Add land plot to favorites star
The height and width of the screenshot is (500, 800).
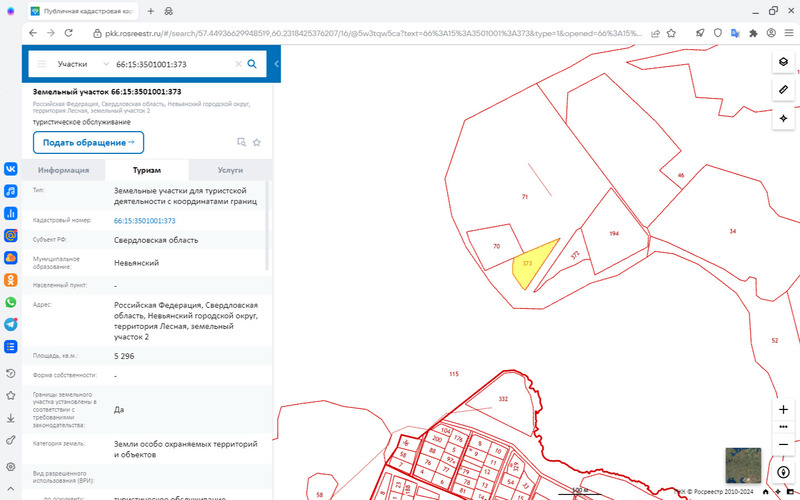[x=257, y=142]
